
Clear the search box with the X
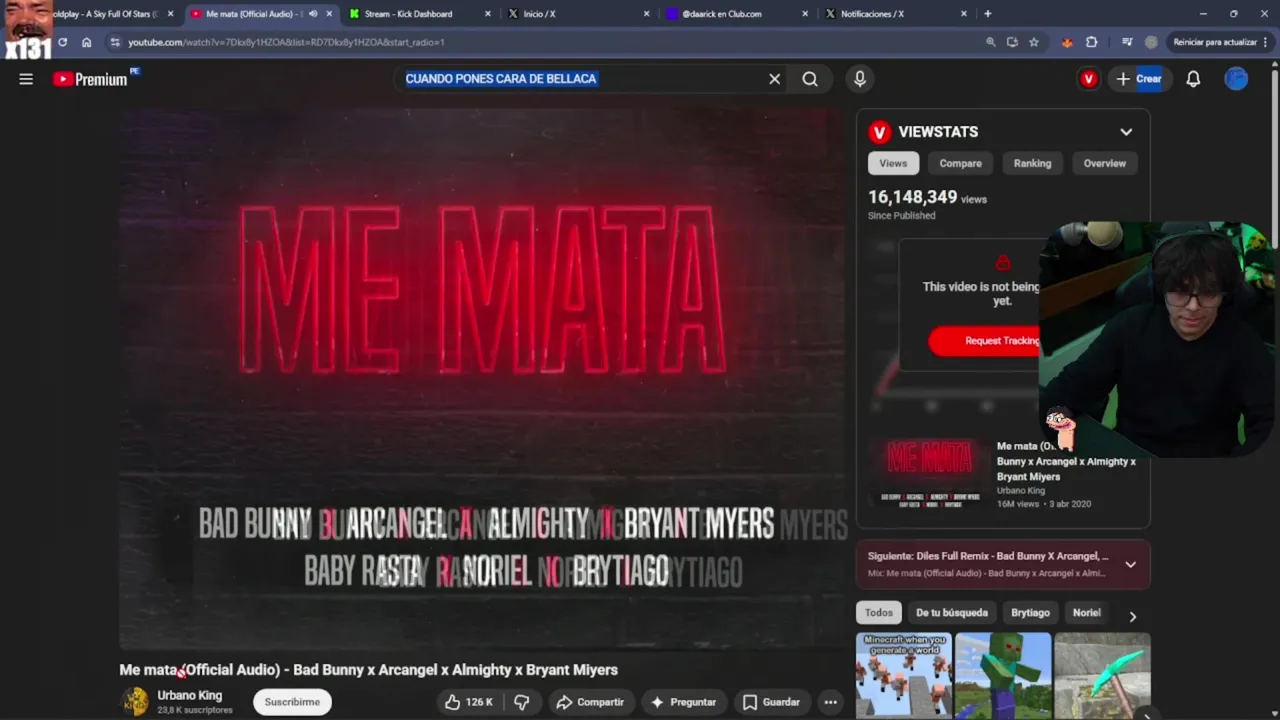[x=774, y=79]
